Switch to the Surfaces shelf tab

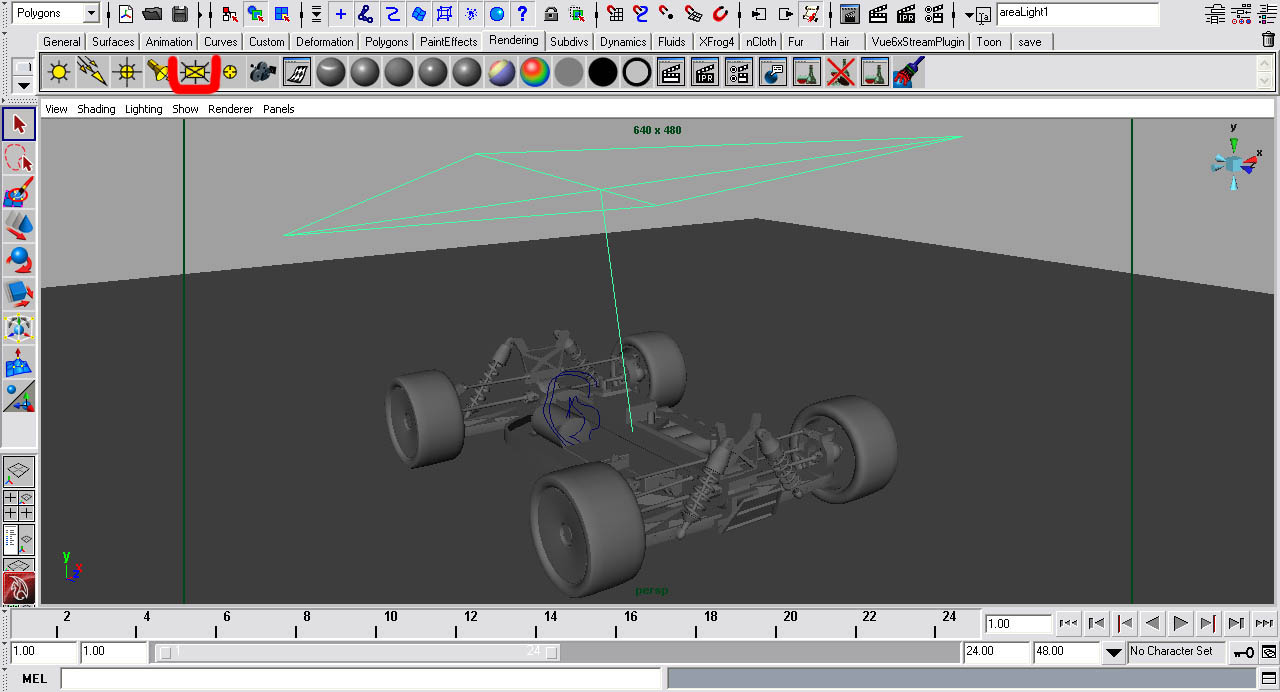(113, 42)
